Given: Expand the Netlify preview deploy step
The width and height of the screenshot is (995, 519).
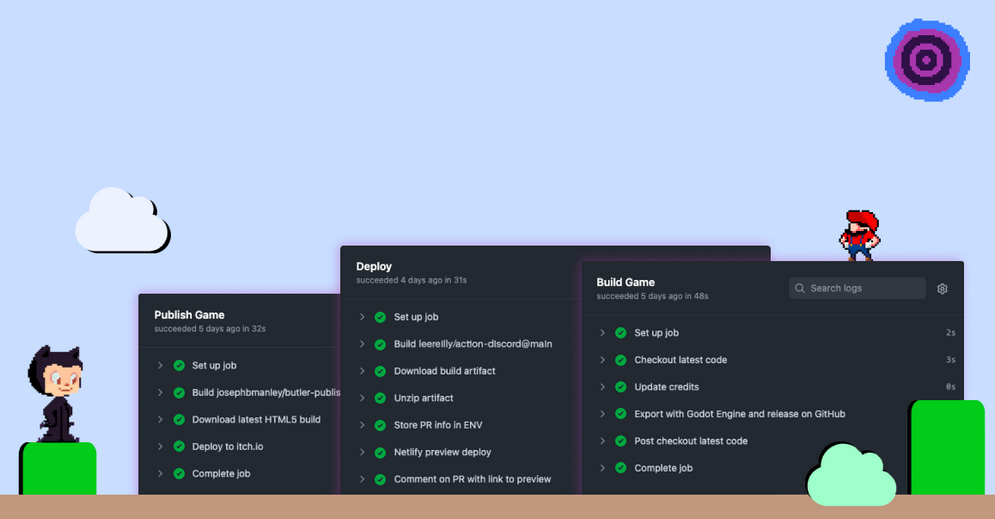Looking at the screenshot, I should [x=362, y=452].
